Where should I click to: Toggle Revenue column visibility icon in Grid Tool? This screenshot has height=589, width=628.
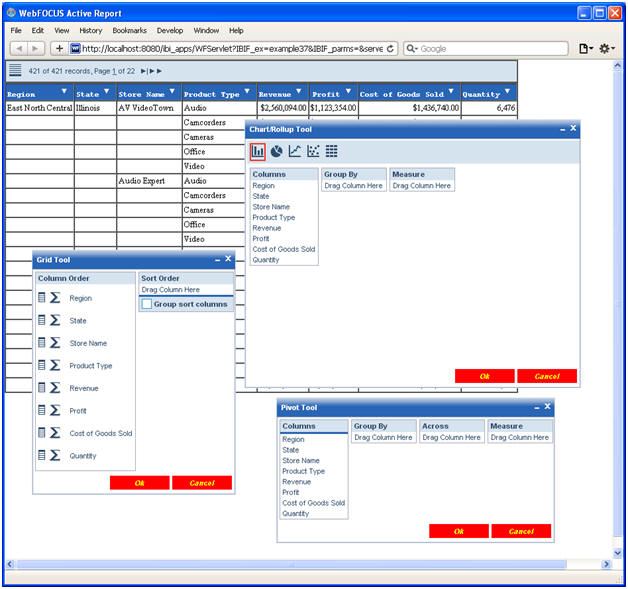(x=42, y=387)
